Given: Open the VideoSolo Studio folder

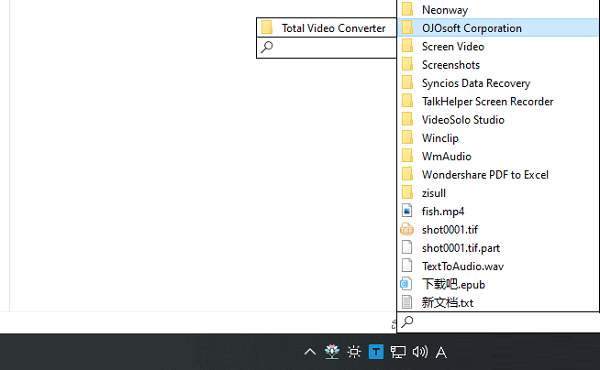Looking at the screenshot, I should click(x=497, y=120).
